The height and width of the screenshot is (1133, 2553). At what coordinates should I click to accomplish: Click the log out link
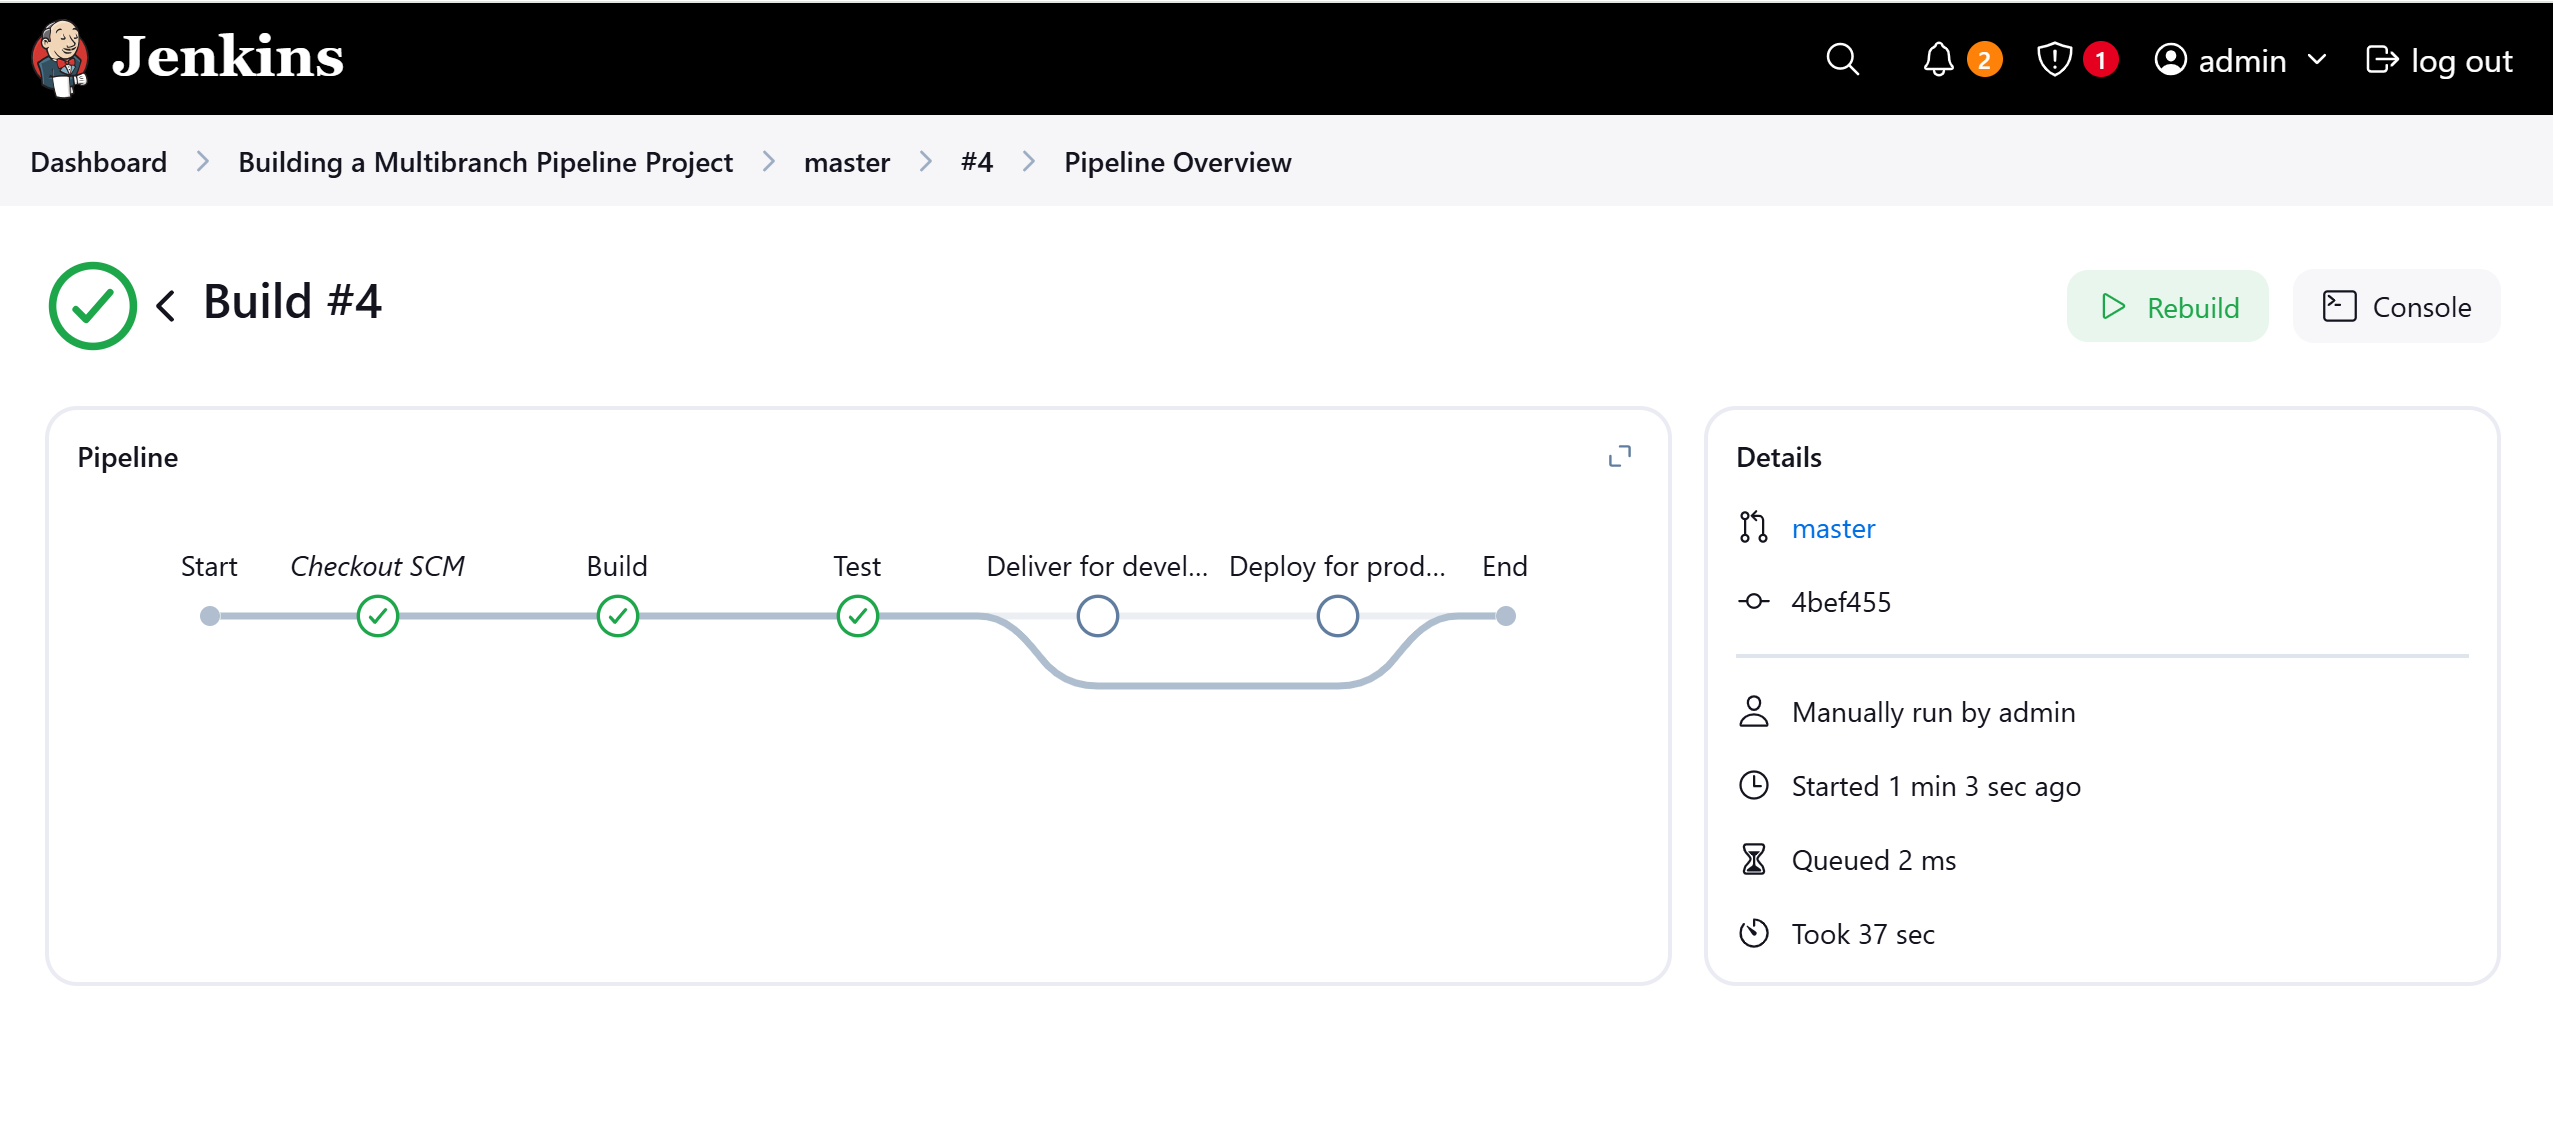(x=2439, y=60)
